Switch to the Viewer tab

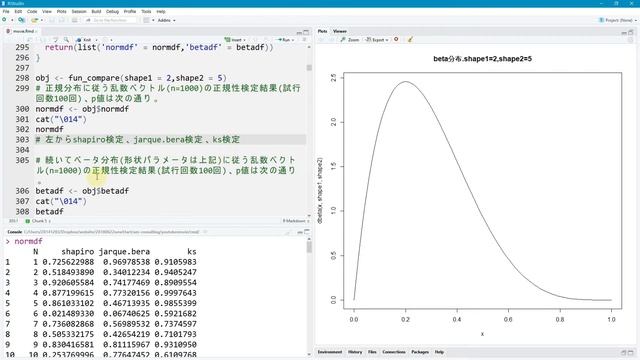coord(340,31)
